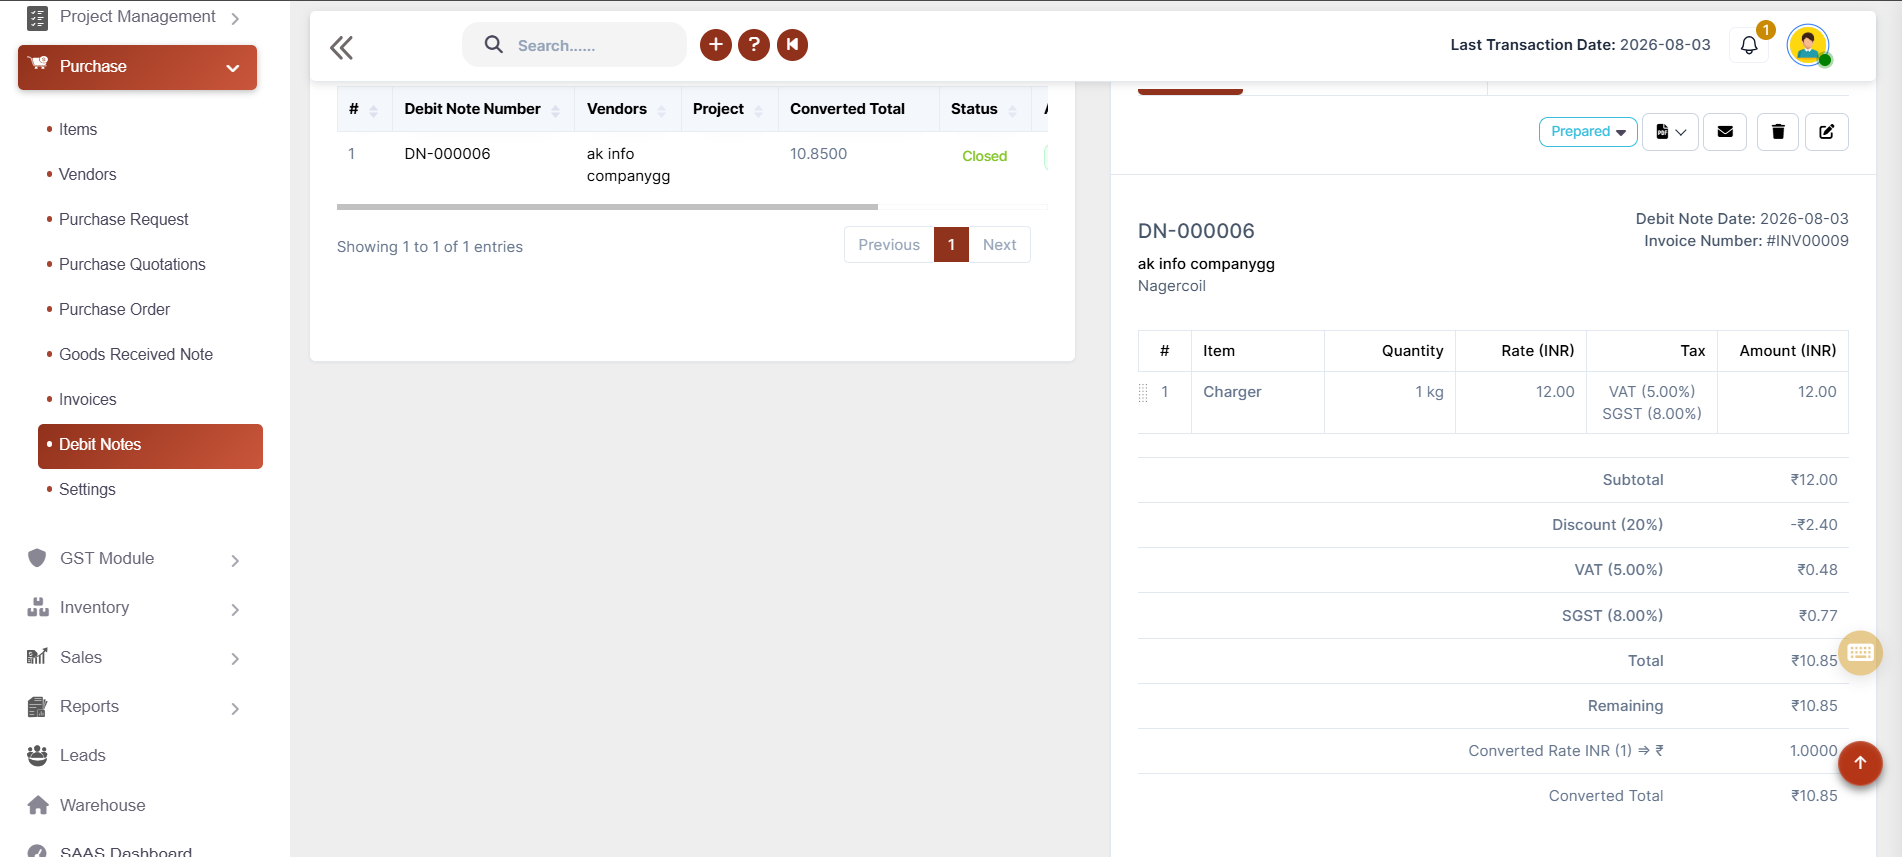Click the table horizontal scrollbar
Image resolution: width=1902 pixels, height=857 pixels.
[607, 207]
